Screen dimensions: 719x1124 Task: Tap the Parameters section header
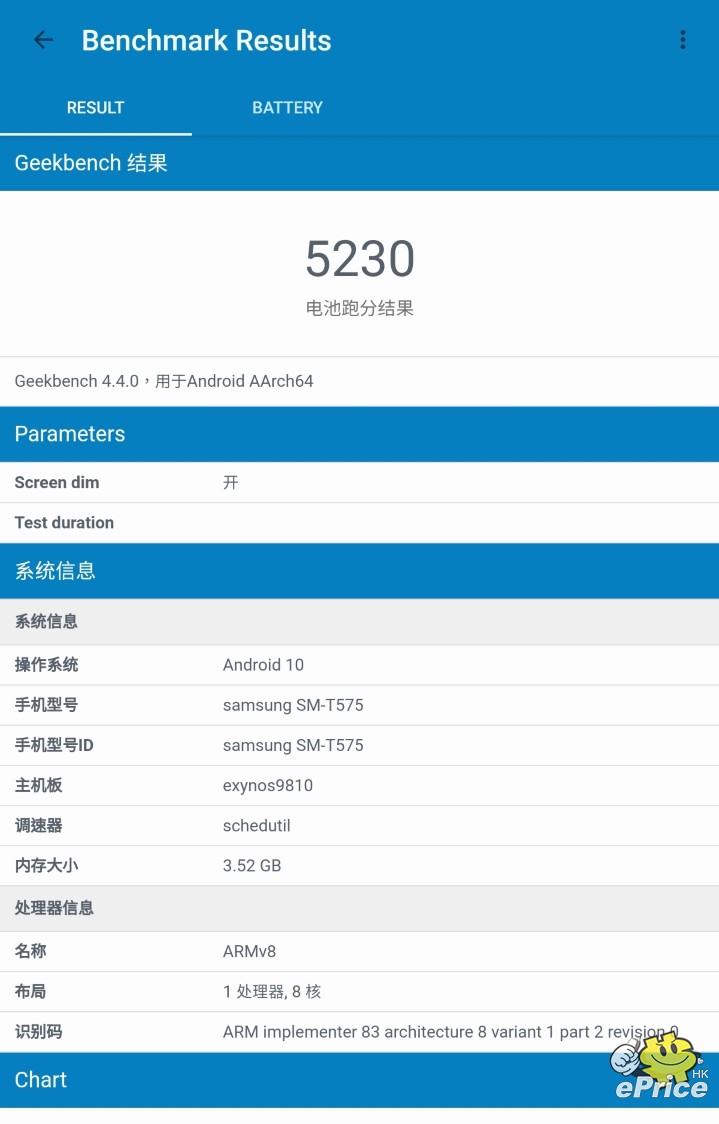[x=359, y=434]
